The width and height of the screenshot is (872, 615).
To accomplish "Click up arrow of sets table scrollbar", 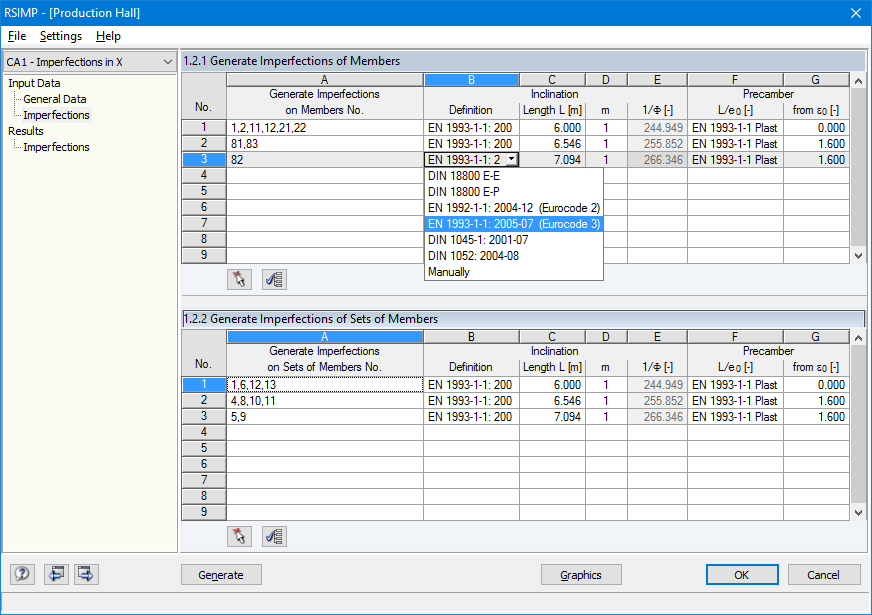I will 858,338.
